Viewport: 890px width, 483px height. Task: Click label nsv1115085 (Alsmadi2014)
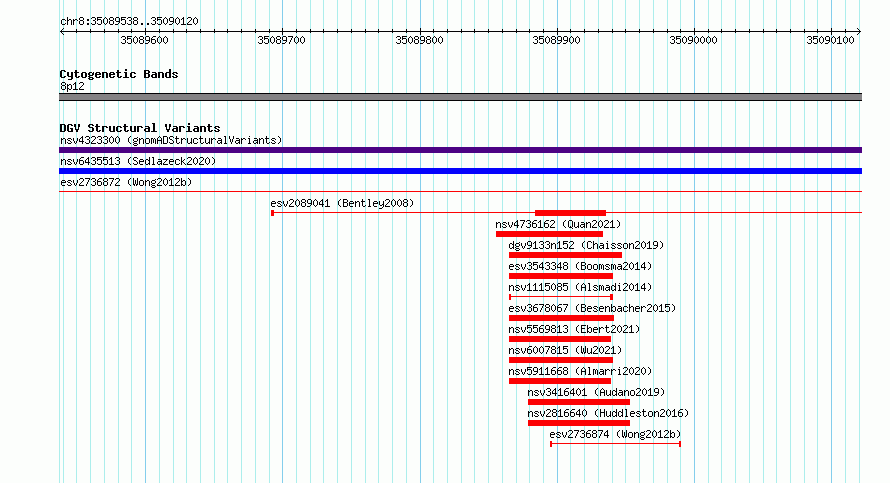[580, 287]
